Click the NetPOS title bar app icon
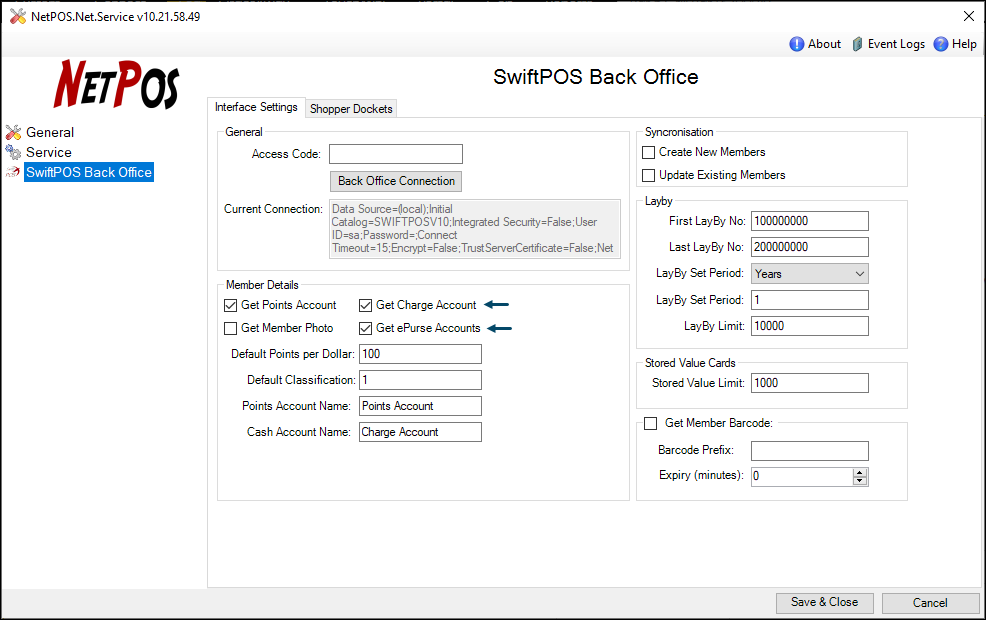Image resolution: width=986 pixels, height=620 pixels. (17, 17)
